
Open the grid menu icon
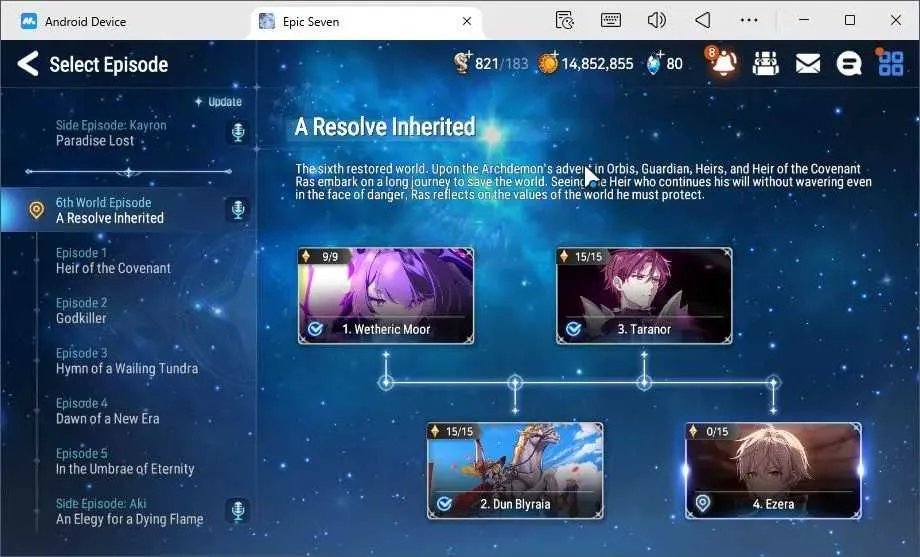(x=890, y=63)
